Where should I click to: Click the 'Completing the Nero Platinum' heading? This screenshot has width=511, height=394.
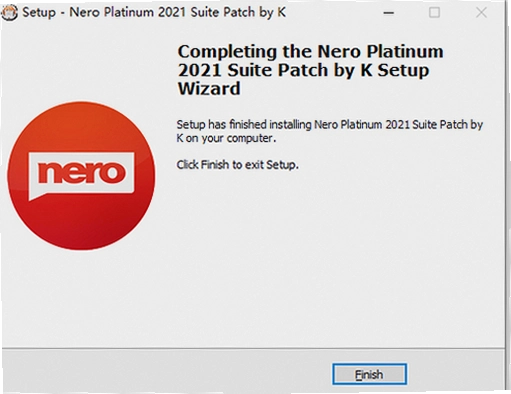tap(310, 70)
